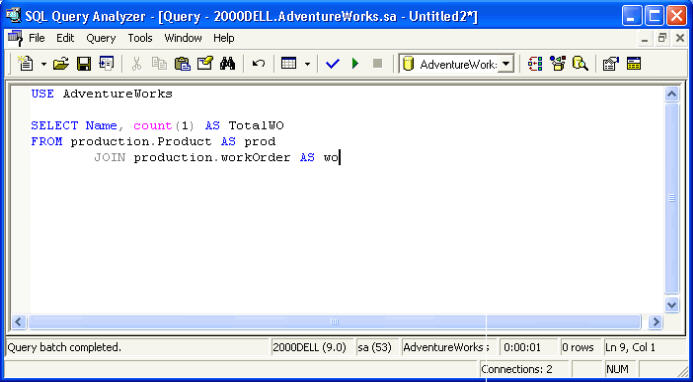This screenshot has height=382, width=693.
Task: Minimize the SQL Query Analyzer window
Action: 631,16
